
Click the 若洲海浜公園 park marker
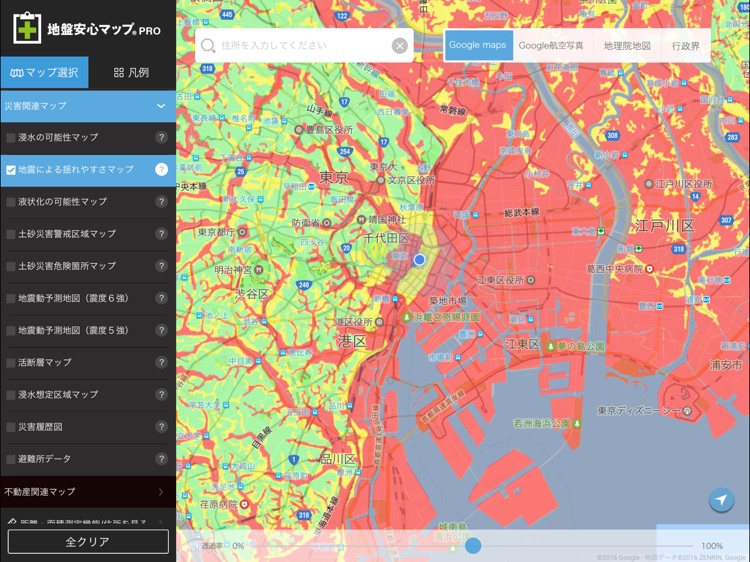pos(577,423)
